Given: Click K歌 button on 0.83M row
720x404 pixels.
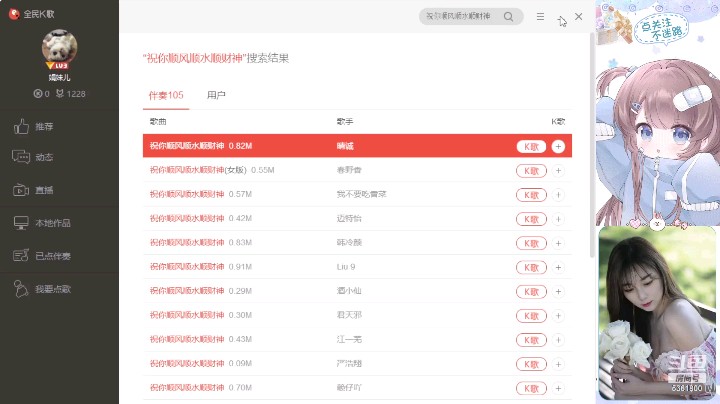Looking at the screenshot, I should coord(531,243).
